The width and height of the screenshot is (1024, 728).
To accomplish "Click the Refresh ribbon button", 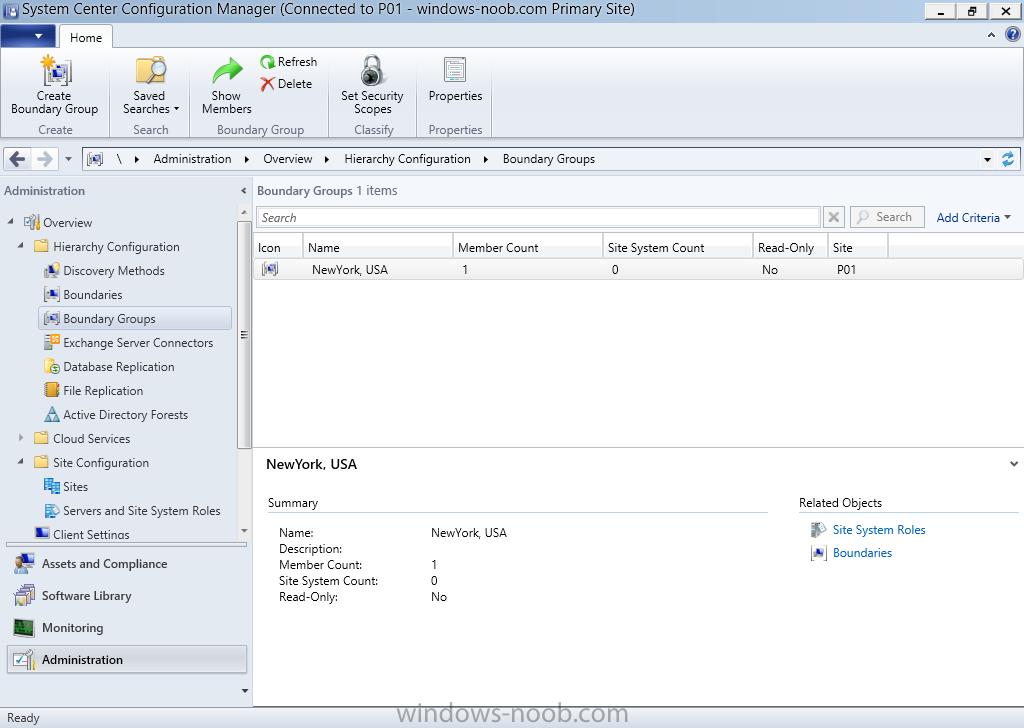I will [x=289, y=61].
